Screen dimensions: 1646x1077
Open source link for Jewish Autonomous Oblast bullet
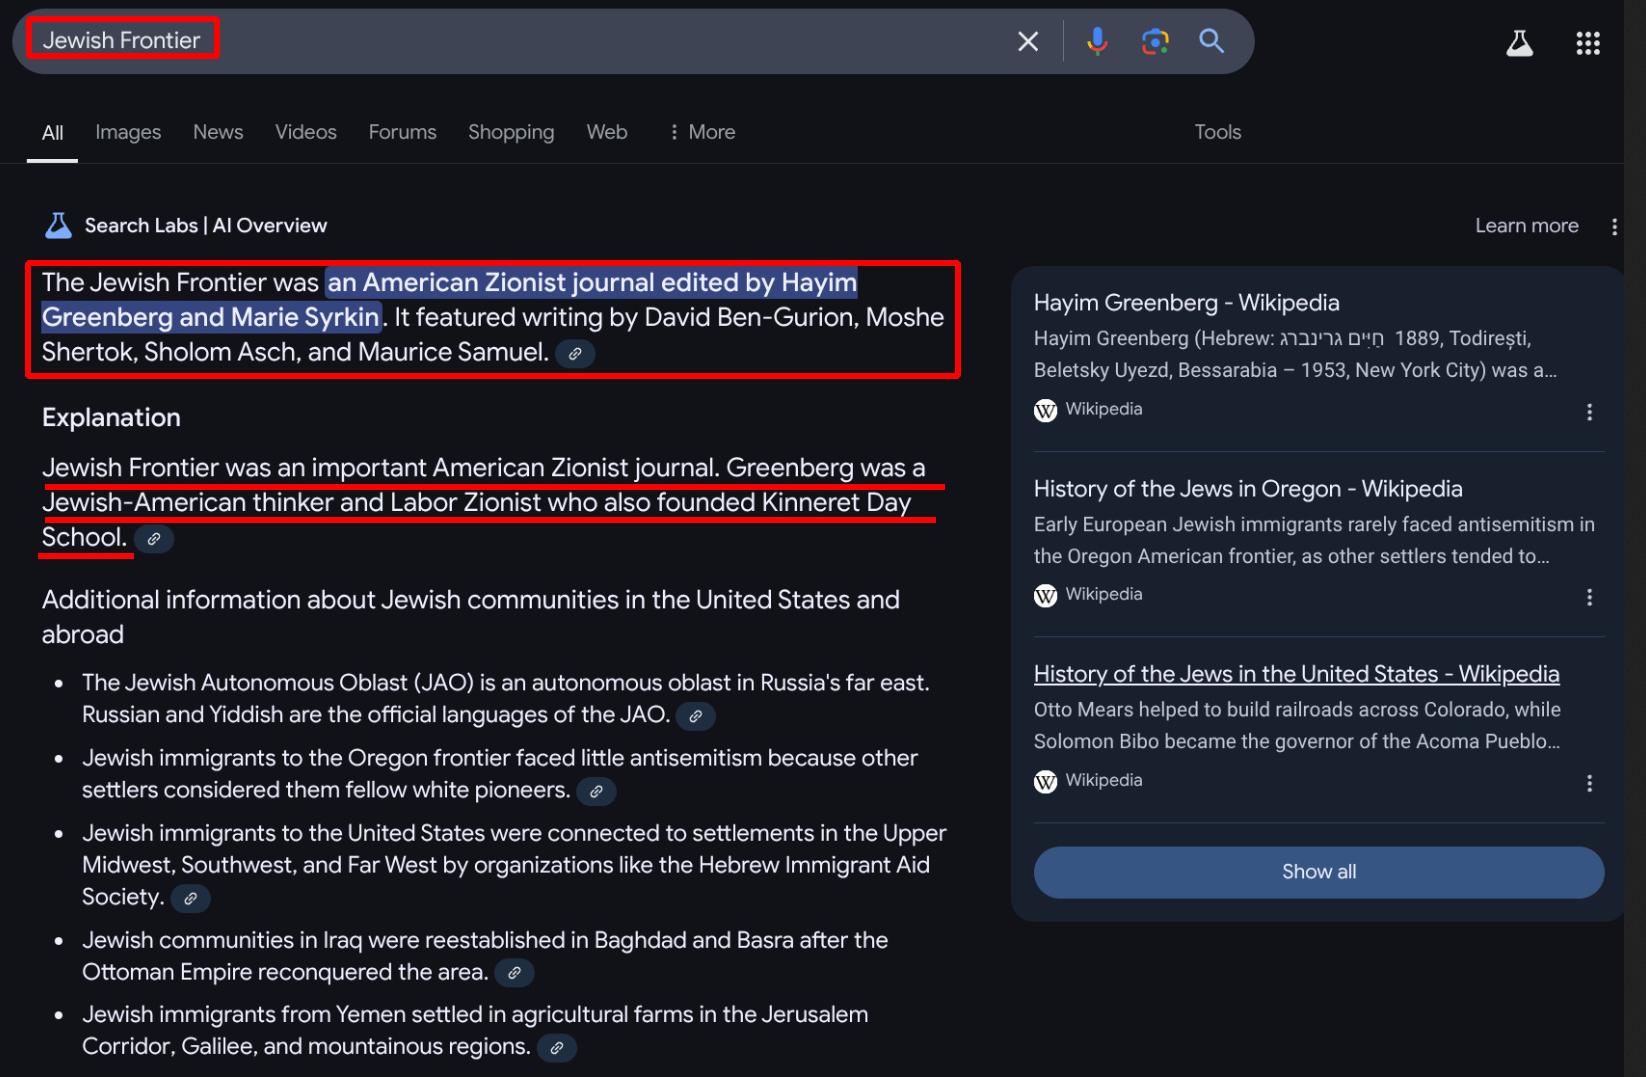[x=695, y=716]
